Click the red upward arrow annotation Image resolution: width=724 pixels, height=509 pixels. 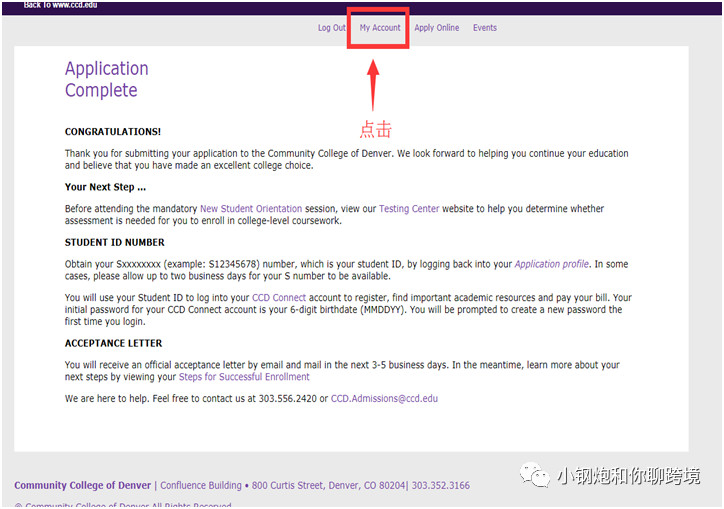(x=373, y=85)
